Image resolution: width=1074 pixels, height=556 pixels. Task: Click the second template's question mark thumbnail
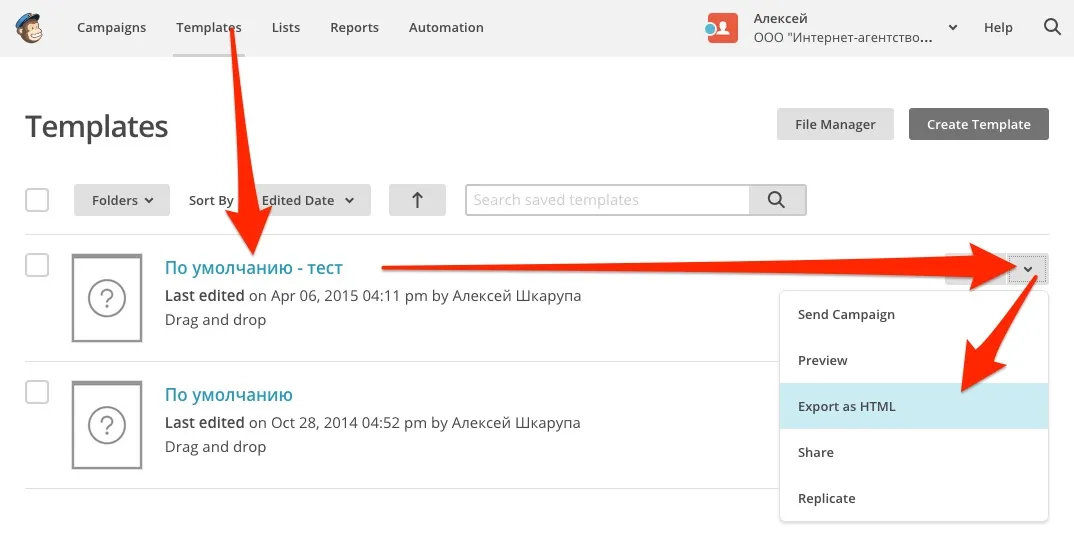[x=107, y=425]
